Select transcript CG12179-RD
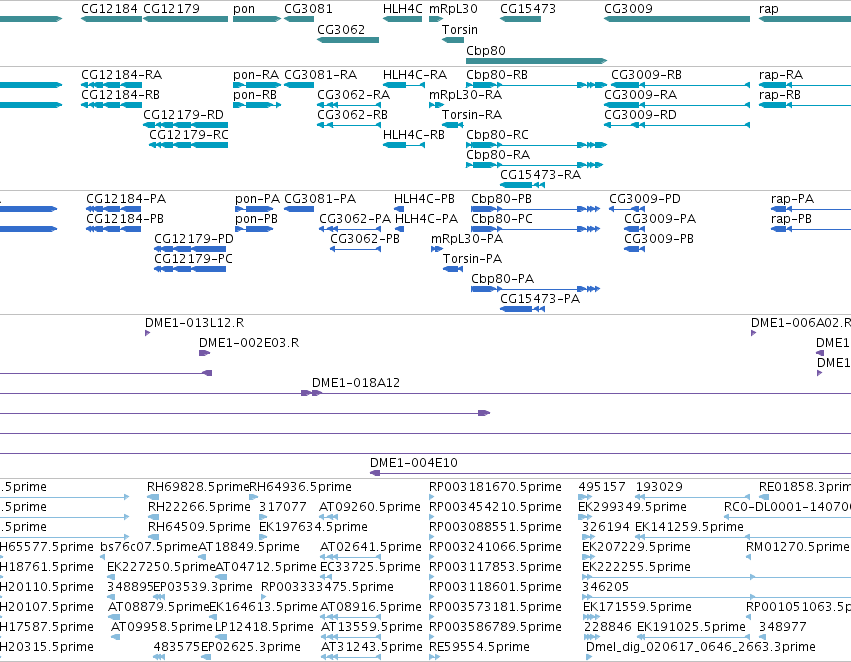This screenshot has height=662, width=851. click(183, 114)
